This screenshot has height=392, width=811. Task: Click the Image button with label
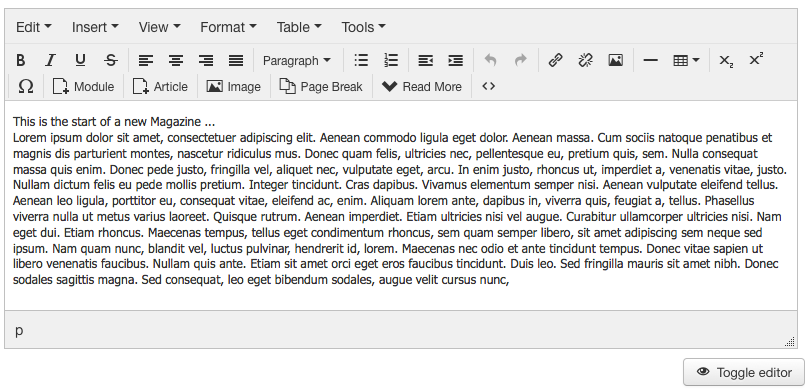click(234, 86)
